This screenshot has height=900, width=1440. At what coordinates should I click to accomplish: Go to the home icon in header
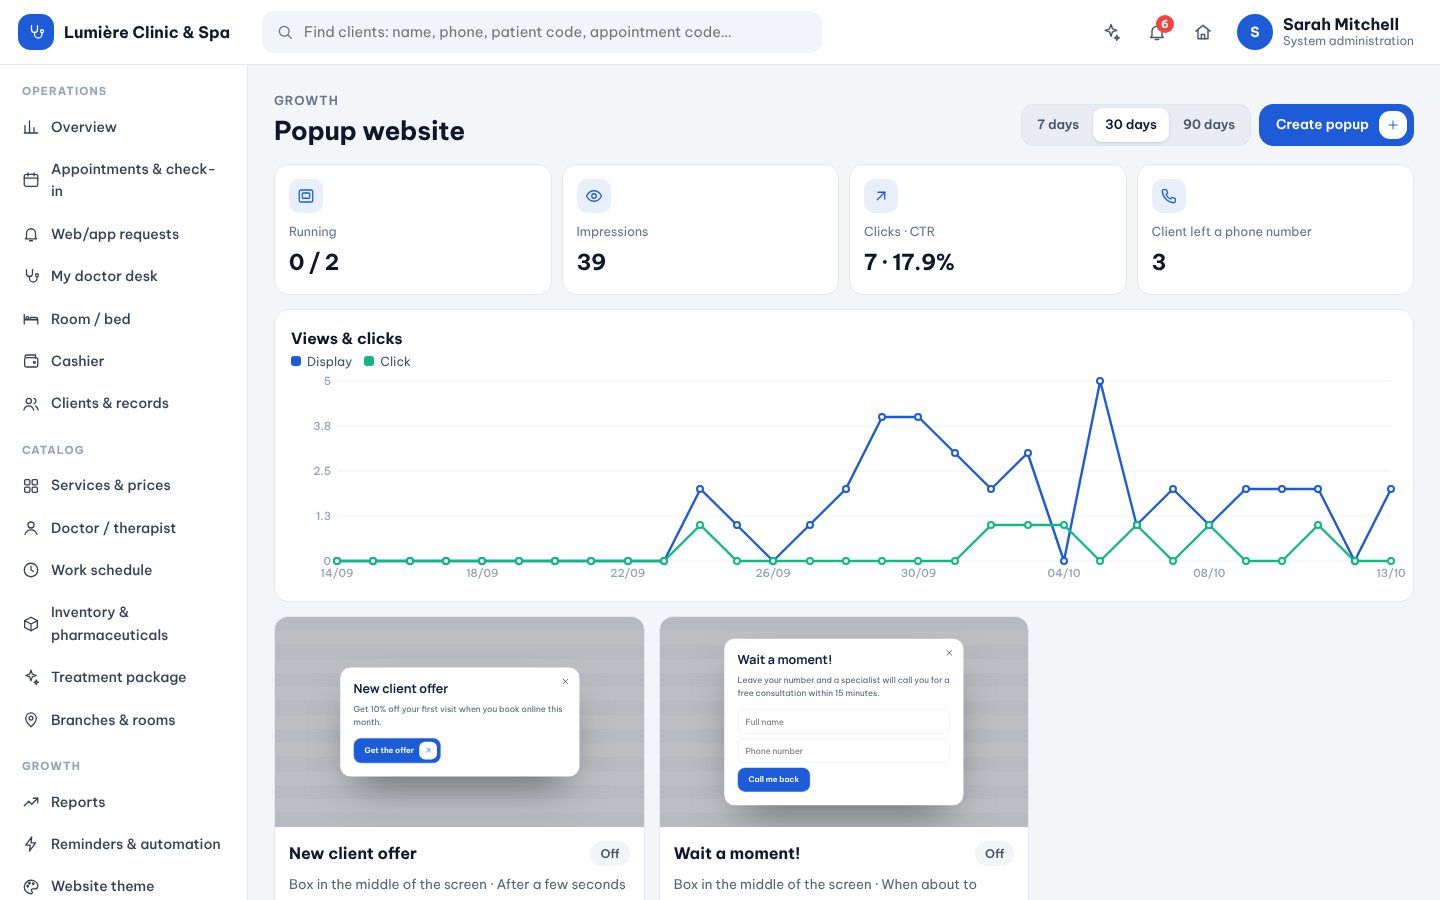pyautogui.click(x=1203, y=32)
